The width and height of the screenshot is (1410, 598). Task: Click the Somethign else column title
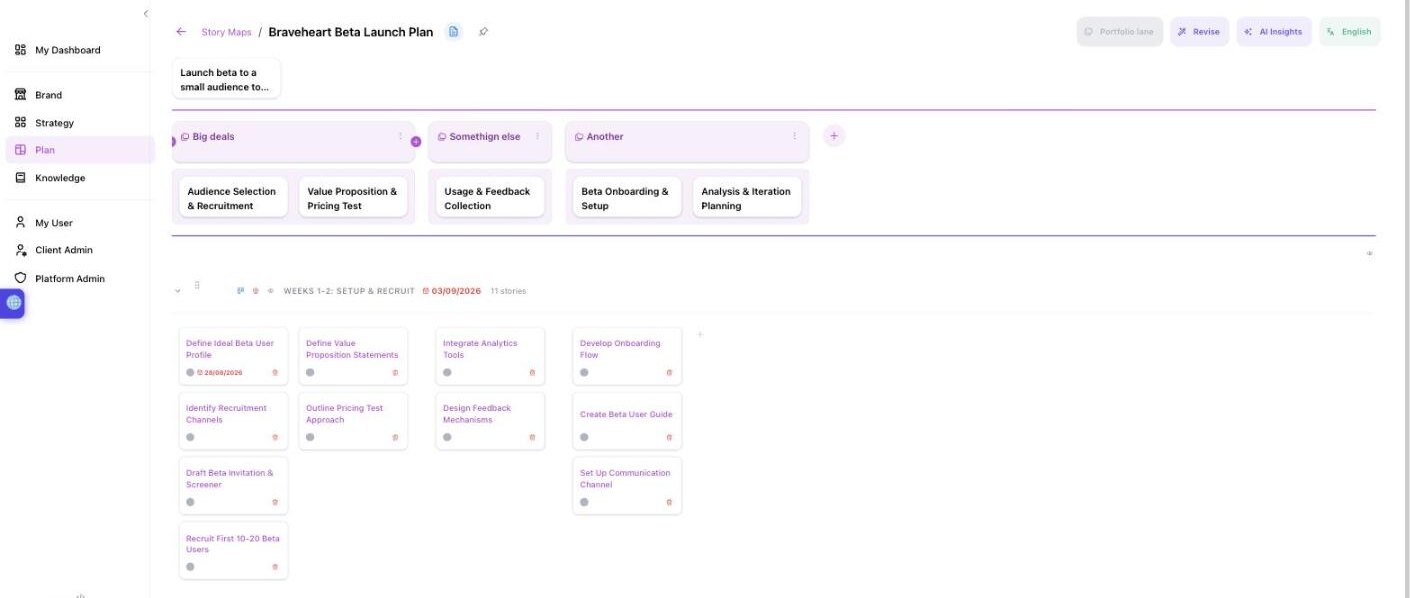pyautogui.click(x=485, y=137)
